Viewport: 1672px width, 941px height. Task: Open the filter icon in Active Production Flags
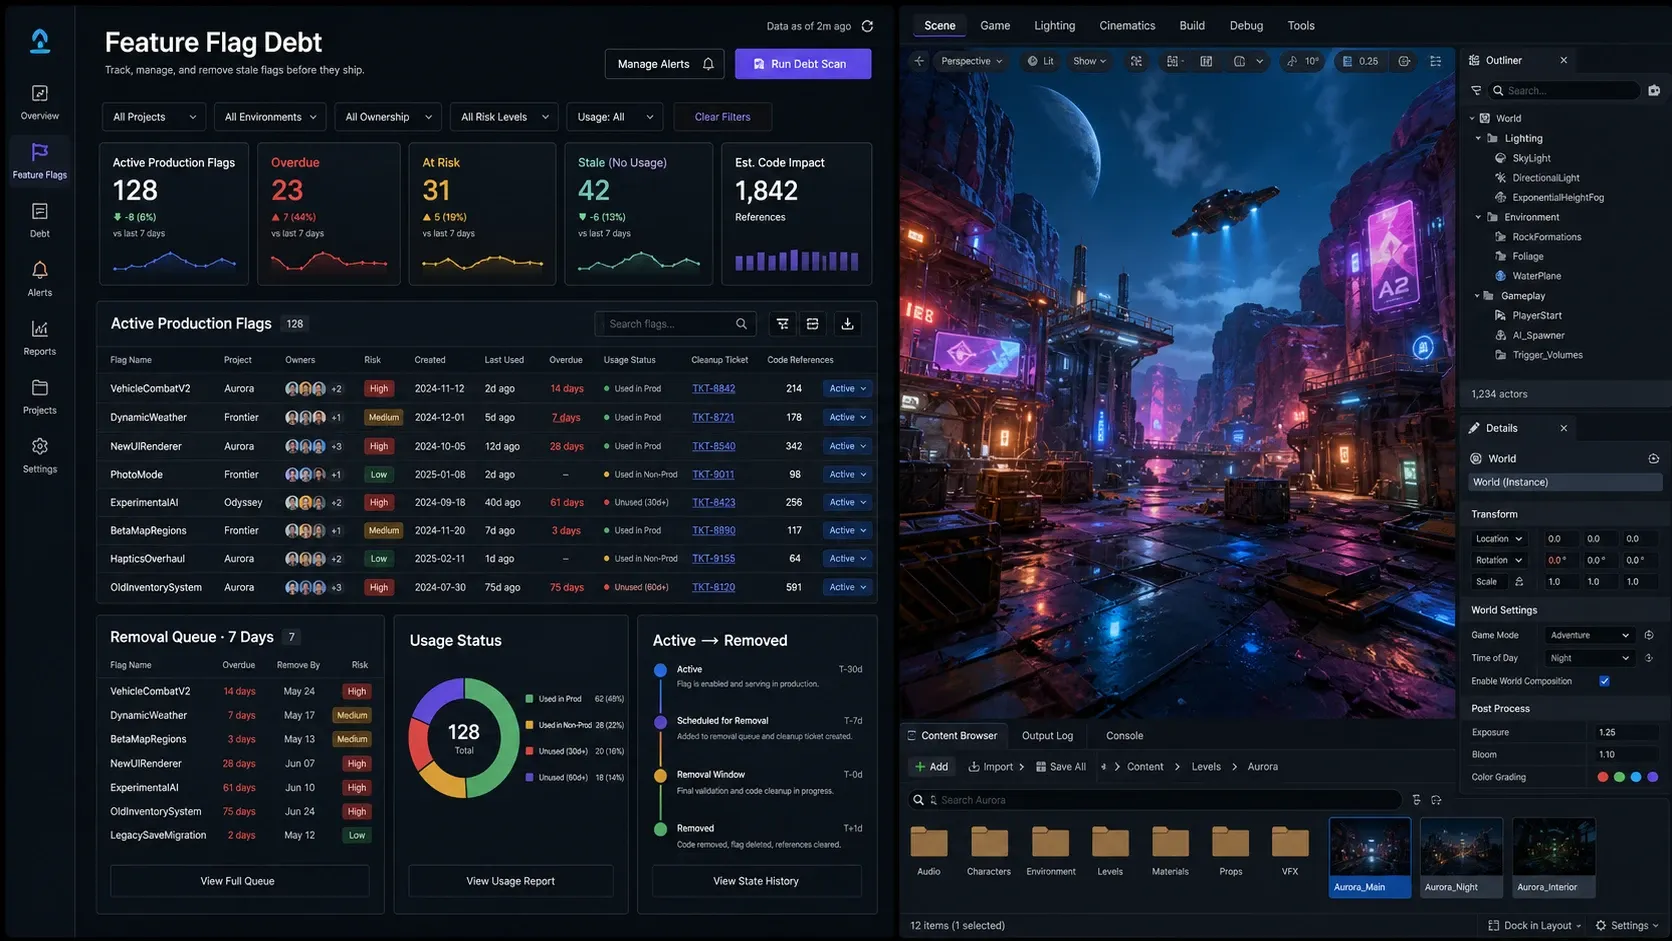click(783, 324)
